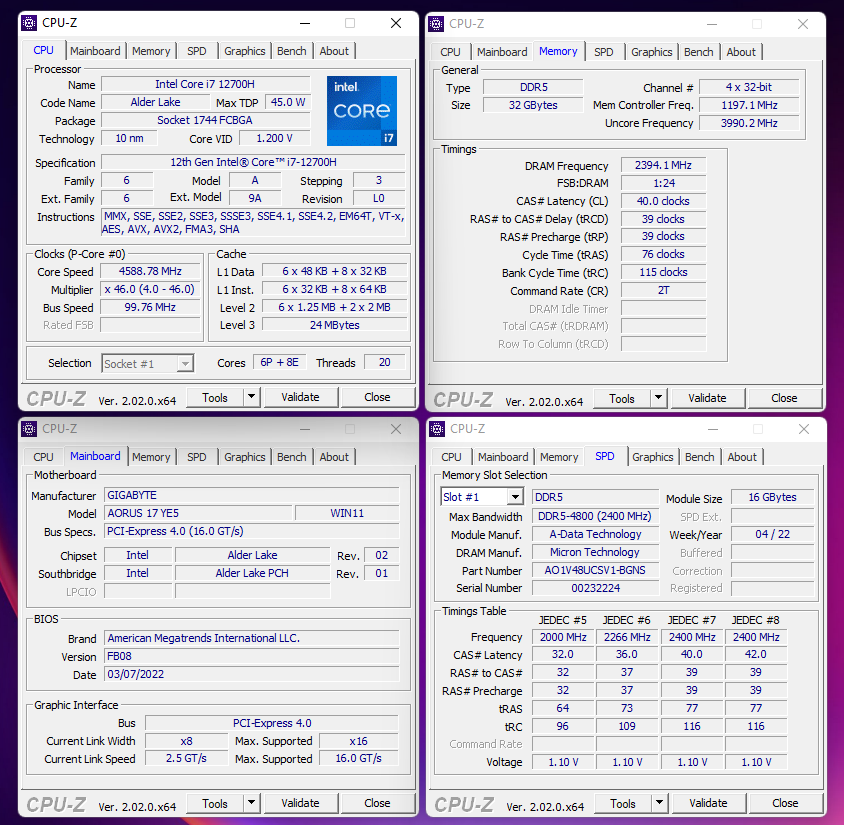Click motherboard model field AORUS 17 YE5

[x=198, y=513]
